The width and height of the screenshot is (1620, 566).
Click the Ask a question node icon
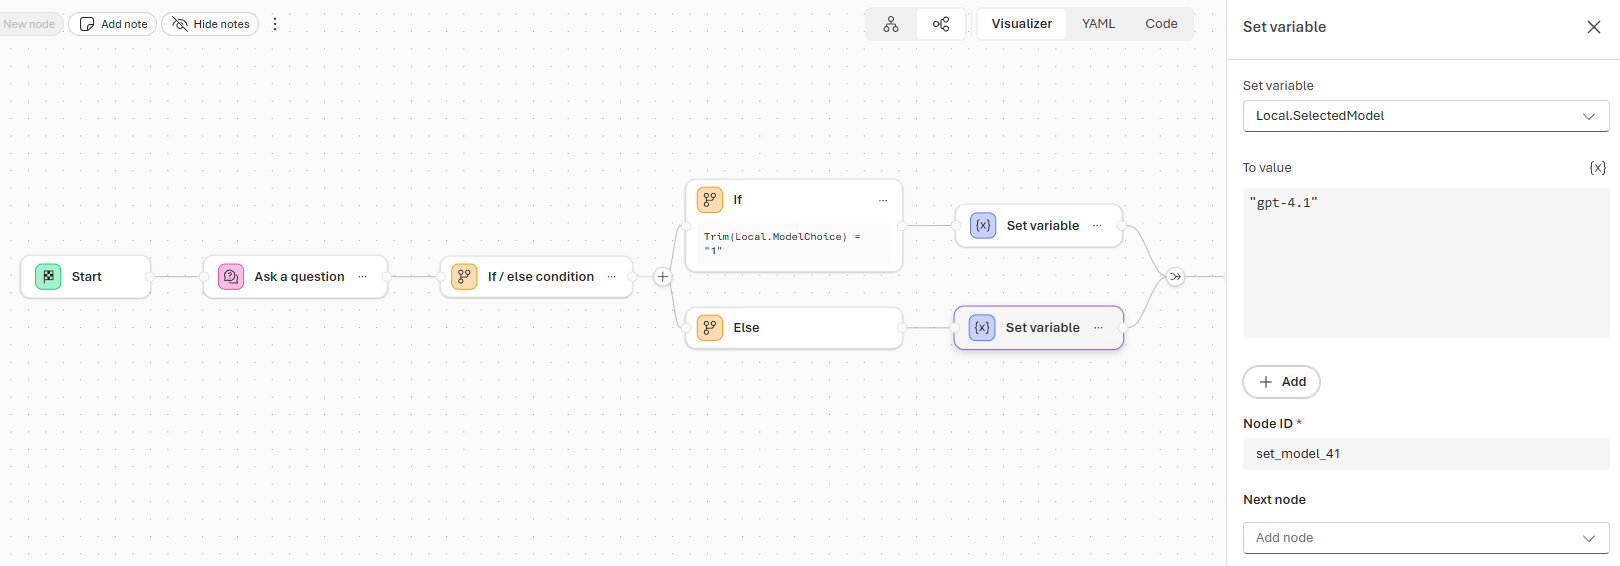[231, 277]
